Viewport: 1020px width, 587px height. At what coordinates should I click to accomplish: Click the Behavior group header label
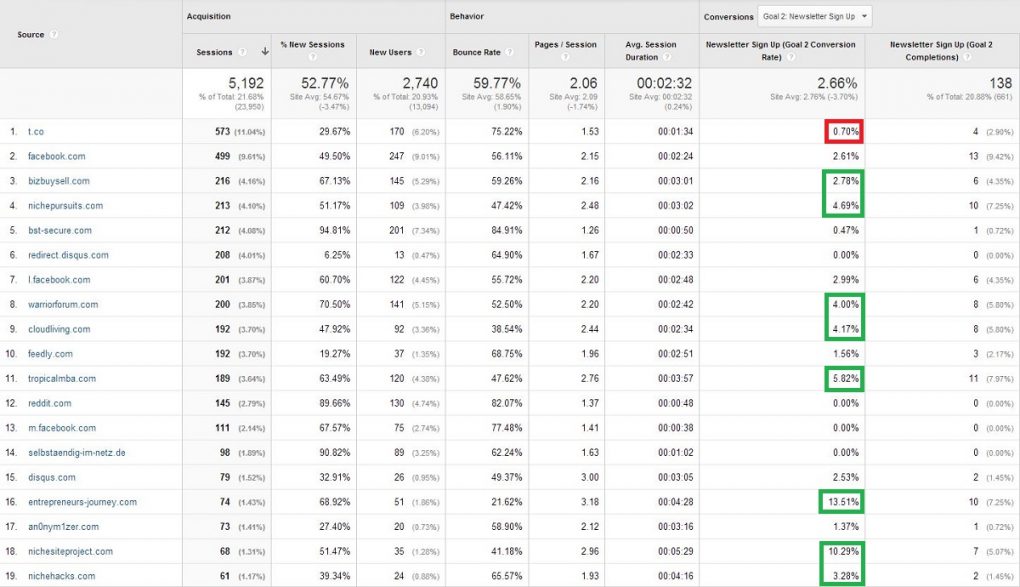(x=466, y=16)
